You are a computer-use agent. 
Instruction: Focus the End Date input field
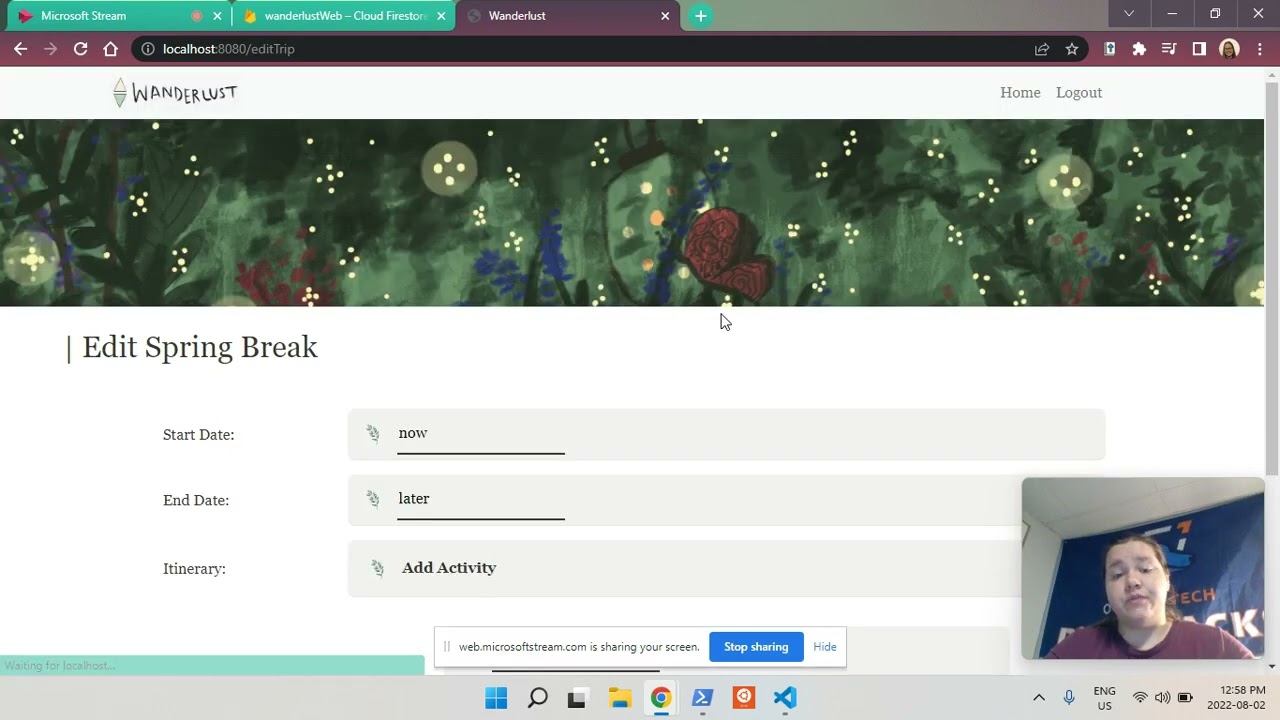tap(481, 499)
